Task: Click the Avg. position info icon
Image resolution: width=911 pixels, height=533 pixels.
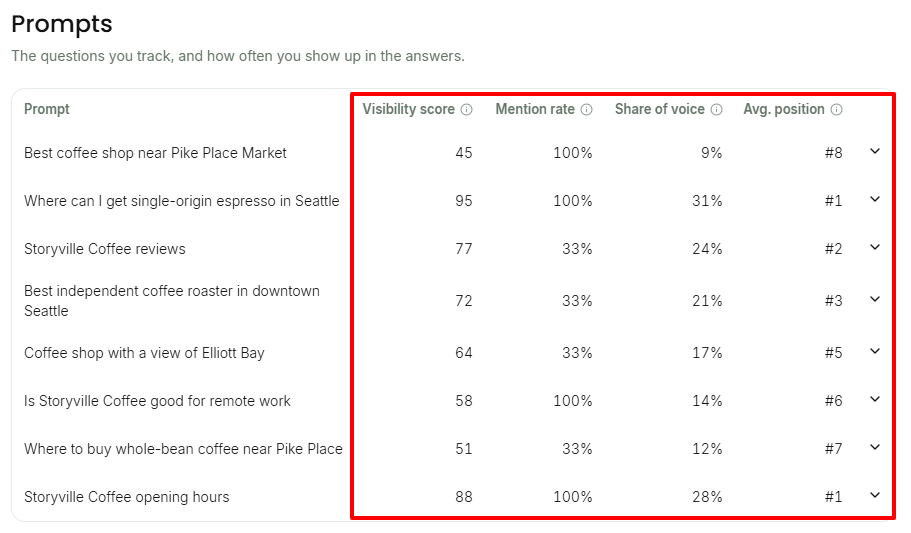Action: click(837, 109)
